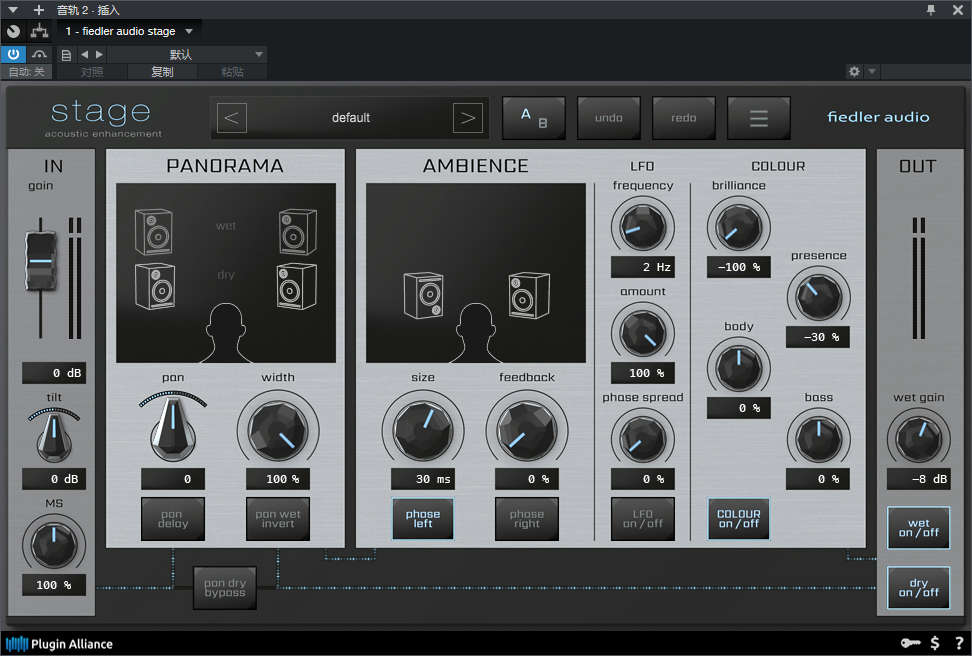Click the undo button

609,118
